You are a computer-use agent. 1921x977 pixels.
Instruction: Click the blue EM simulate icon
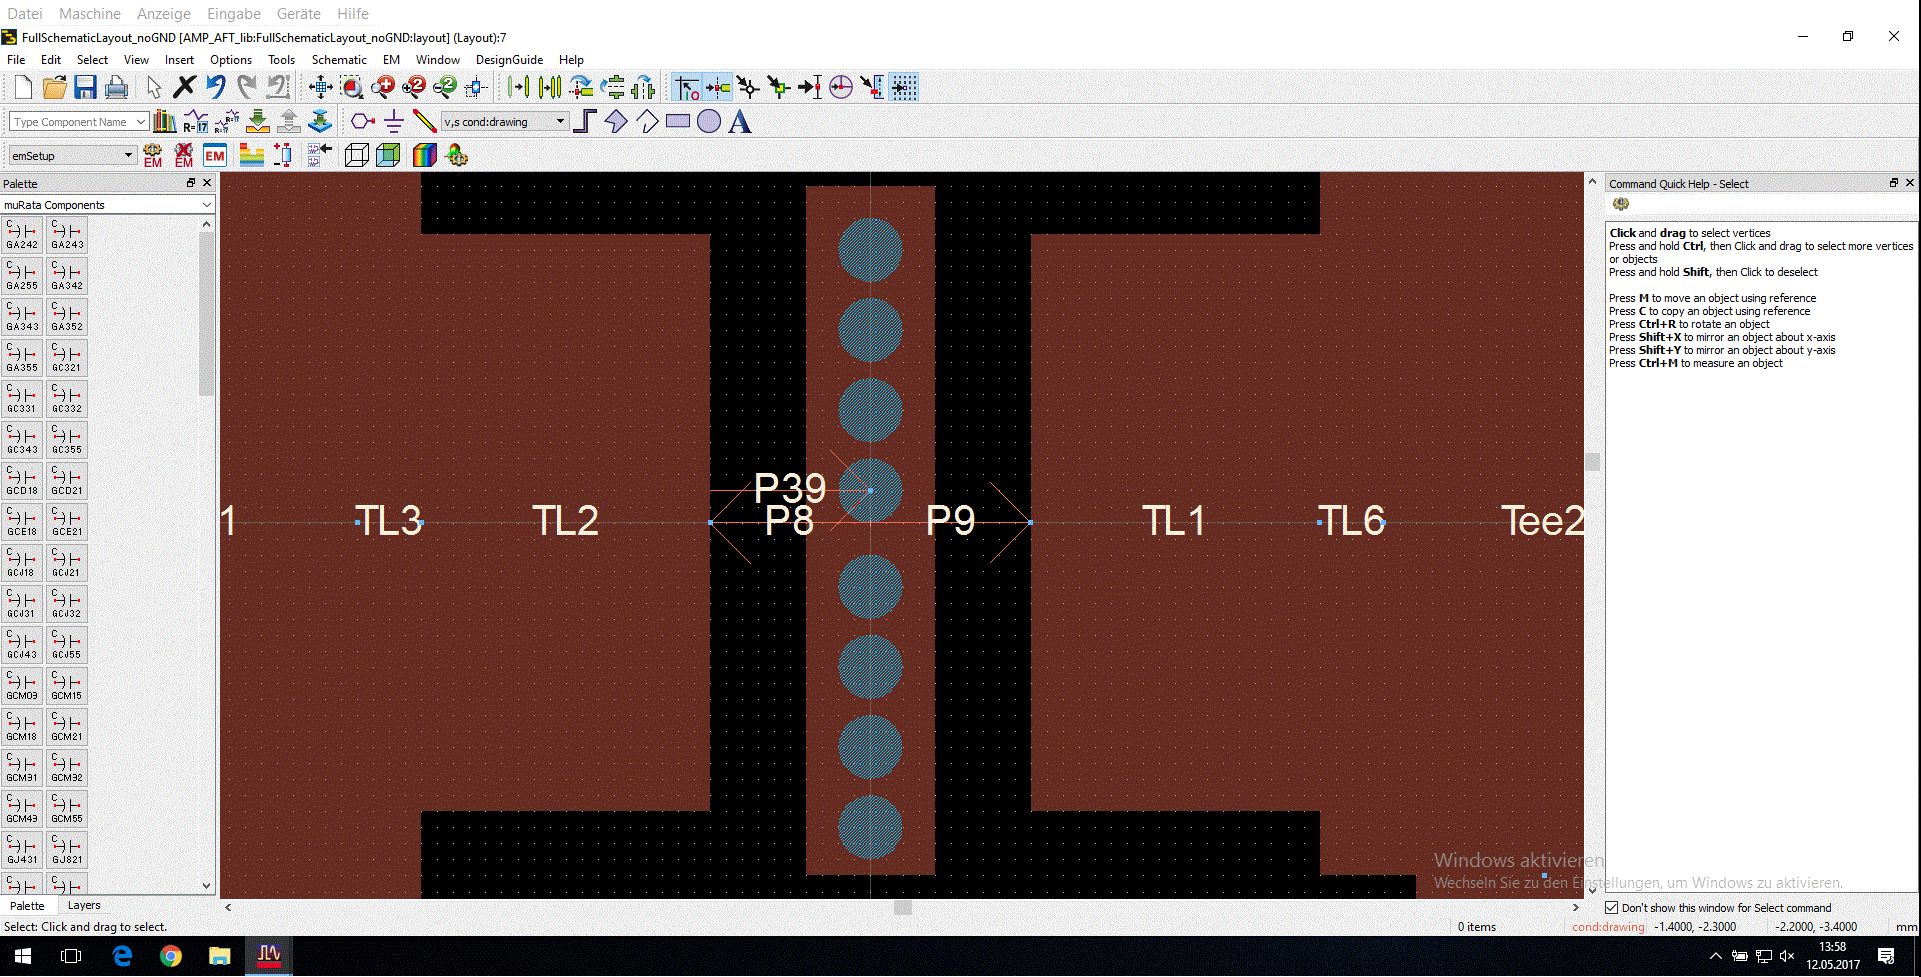(215, 155)
